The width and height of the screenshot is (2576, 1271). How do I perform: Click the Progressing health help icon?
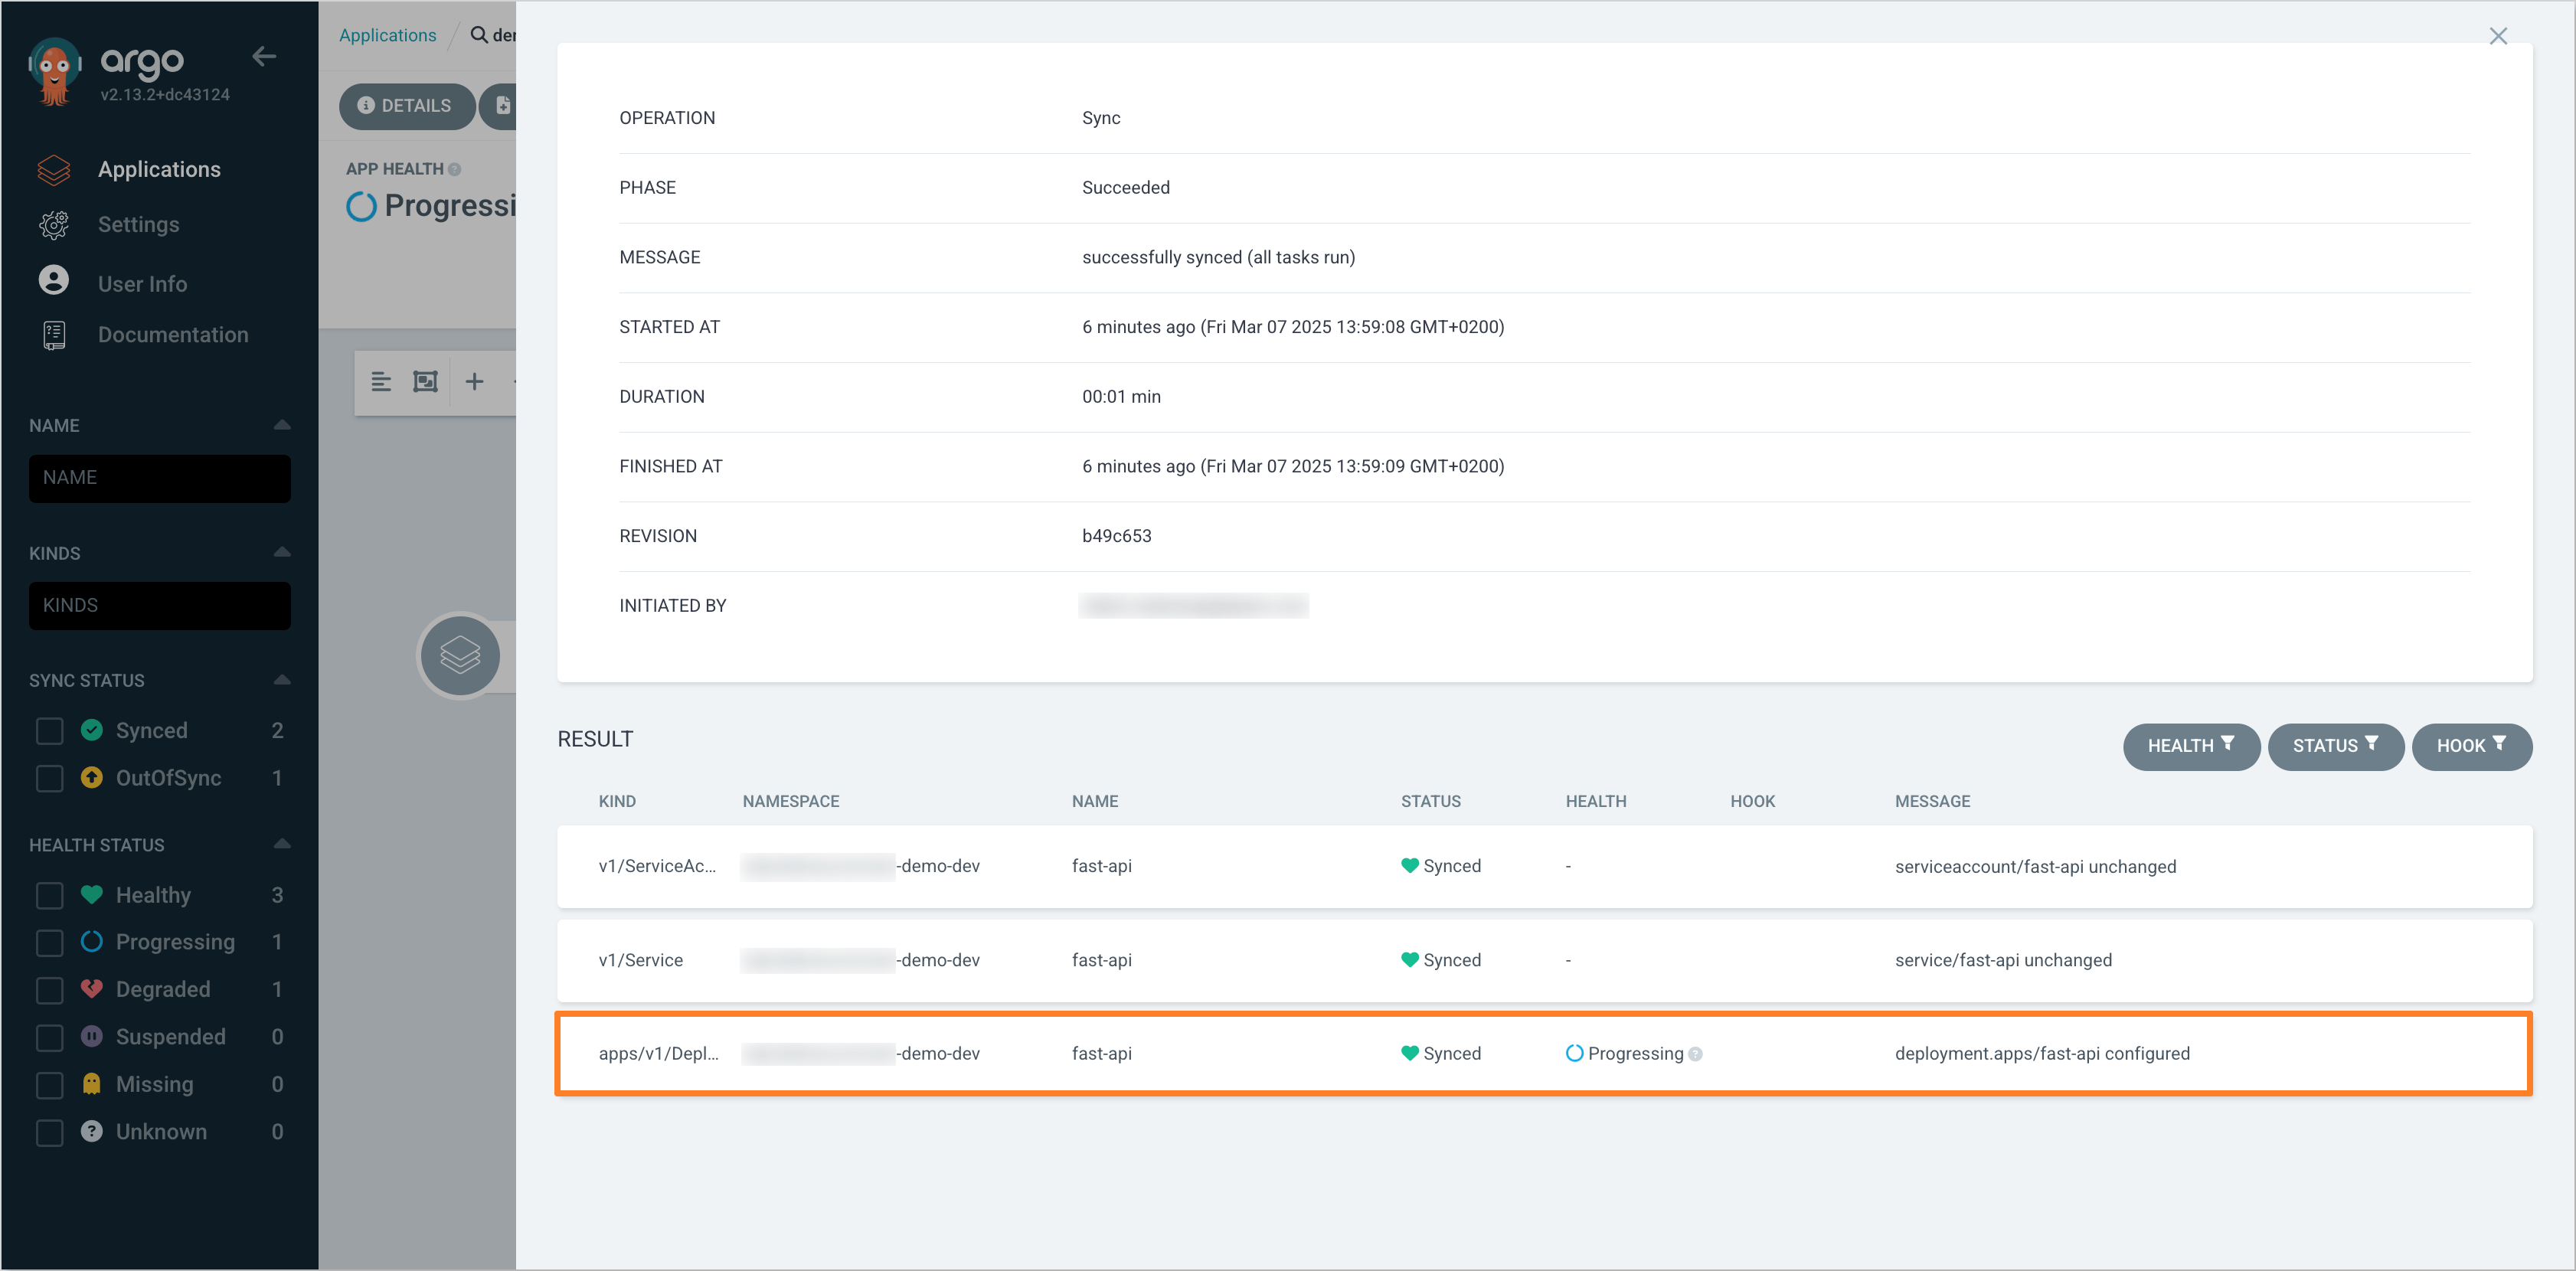tap(1696, 1054)
